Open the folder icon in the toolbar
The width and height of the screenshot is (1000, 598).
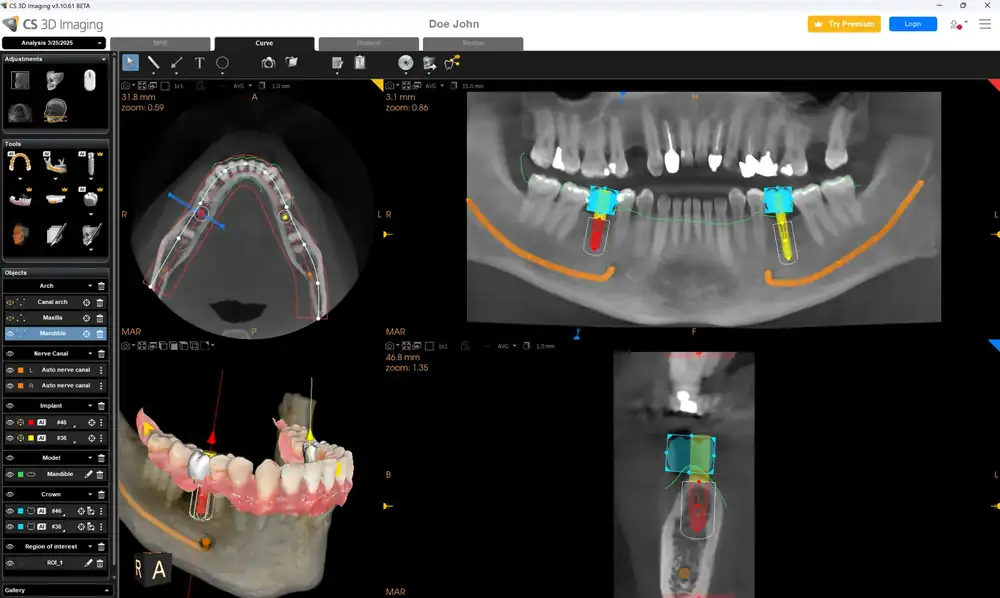coord(291,62)
